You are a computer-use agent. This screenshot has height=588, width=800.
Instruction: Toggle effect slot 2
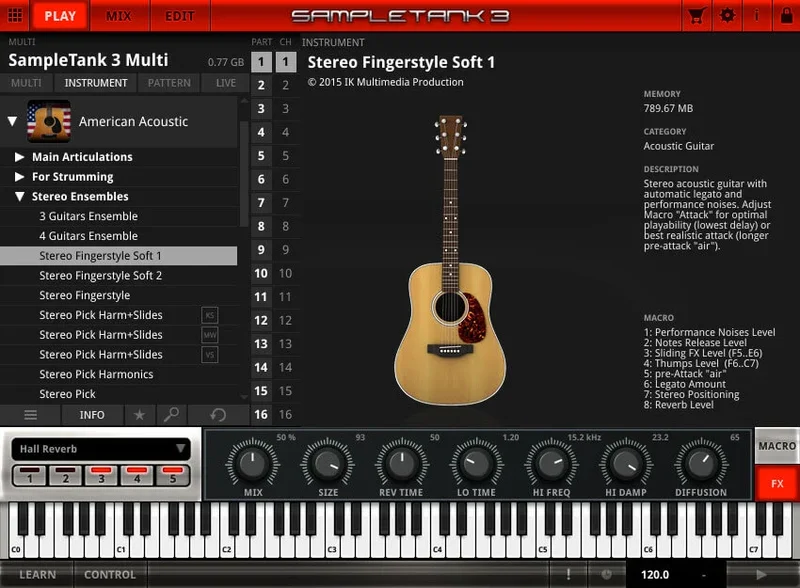pyautogui.click(x=65, y=475)
